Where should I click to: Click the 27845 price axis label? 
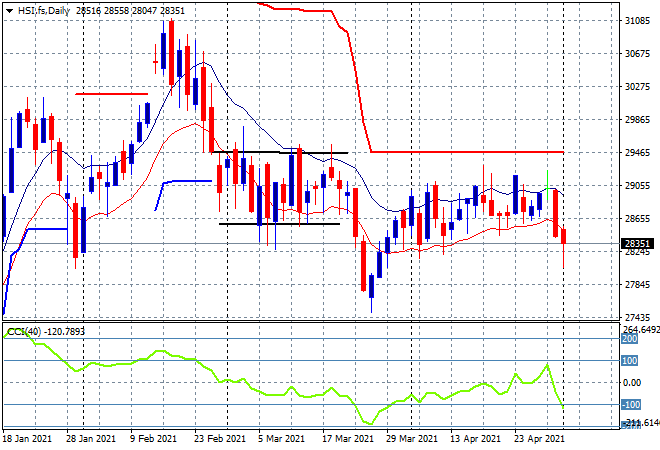(637, 285)
